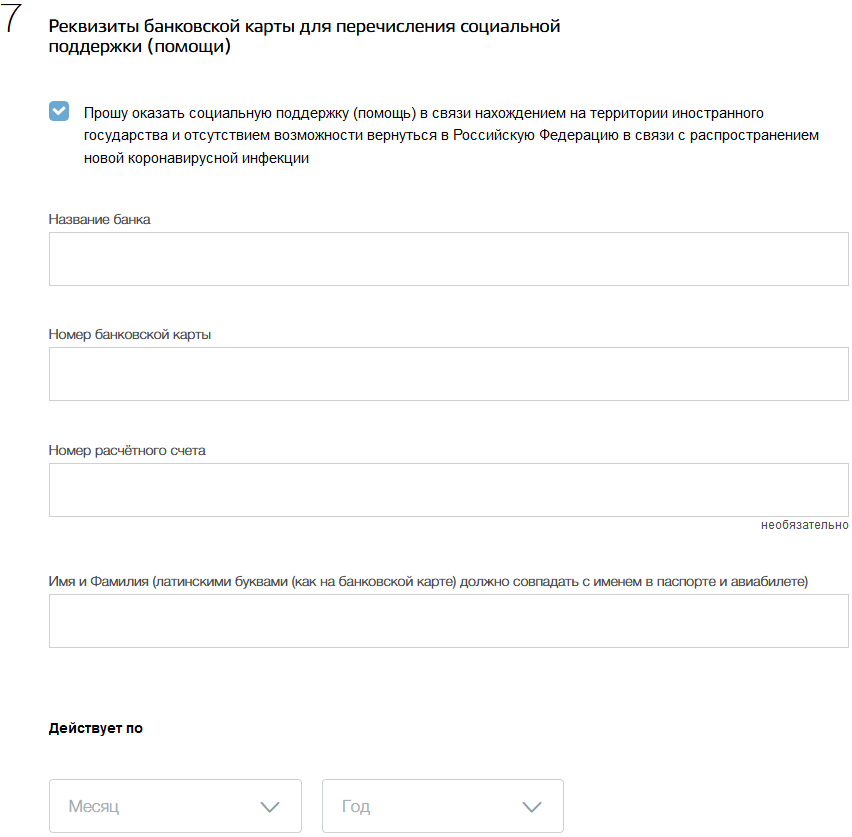Screen dimensions: 852x837
Task: Click the chevron arrow in the Месяц selector
Action: coord(270,807)
